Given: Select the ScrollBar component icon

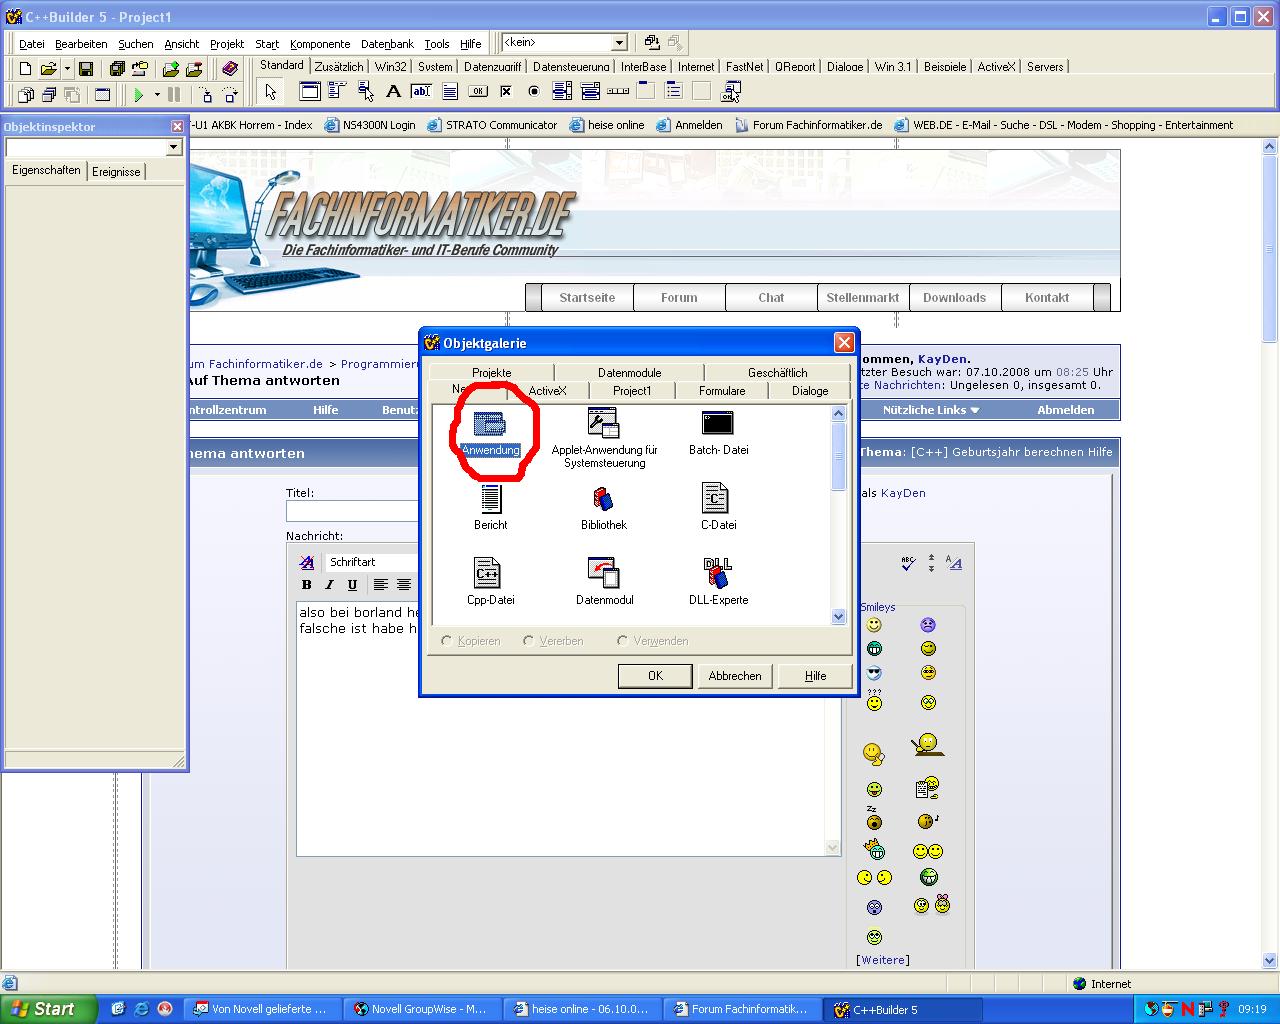Looking at the screenshot, I should coord(618,92).
